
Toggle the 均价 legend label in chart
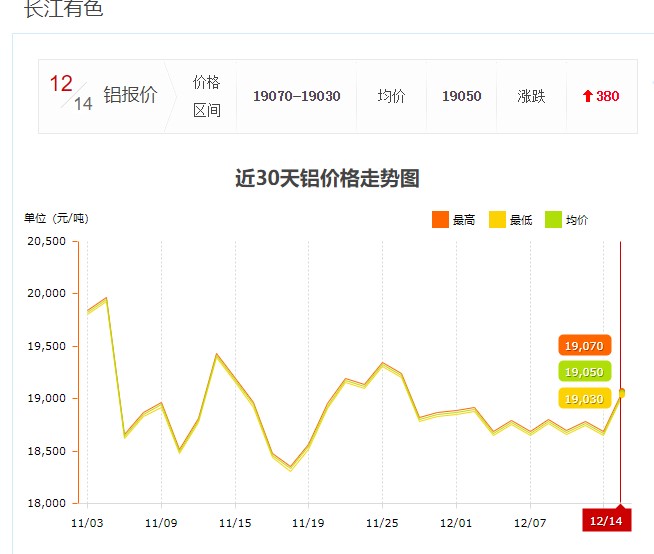577,221
